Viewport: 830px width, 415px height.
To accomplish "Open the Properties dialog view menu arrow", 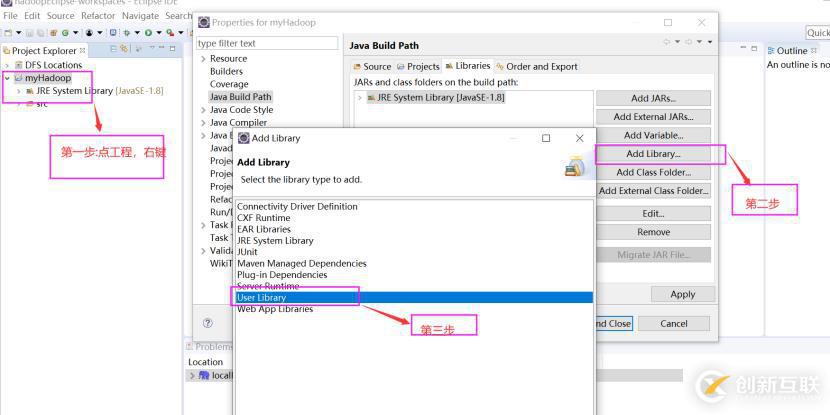I will coord(710,42).
